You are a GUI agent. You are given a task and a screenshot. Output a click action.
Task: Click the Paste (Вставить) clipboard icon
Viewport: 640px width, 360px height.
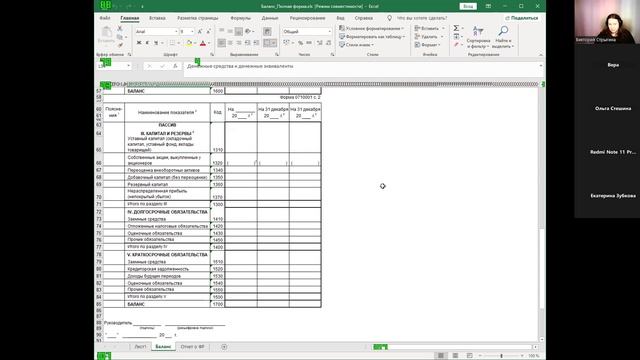(107, 35)
